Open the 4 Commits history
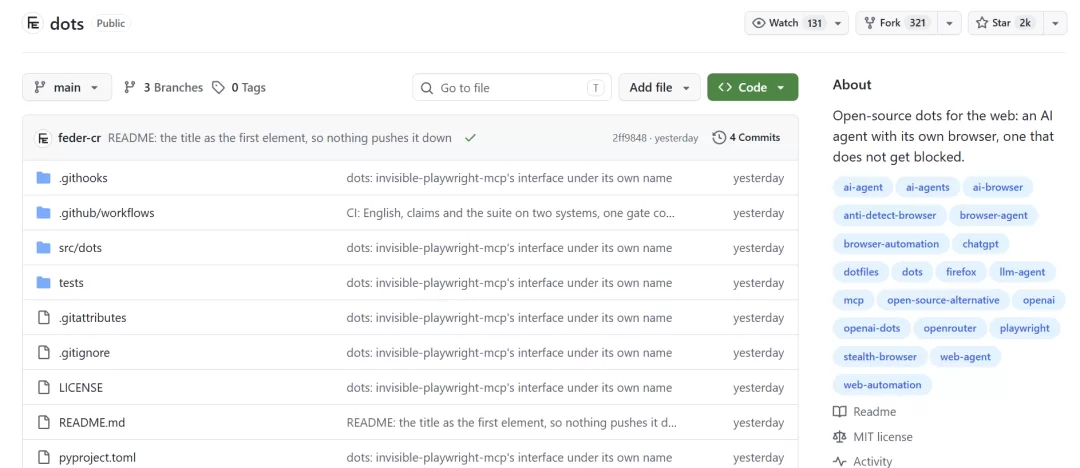1080x468 pixels. [747, 138]
